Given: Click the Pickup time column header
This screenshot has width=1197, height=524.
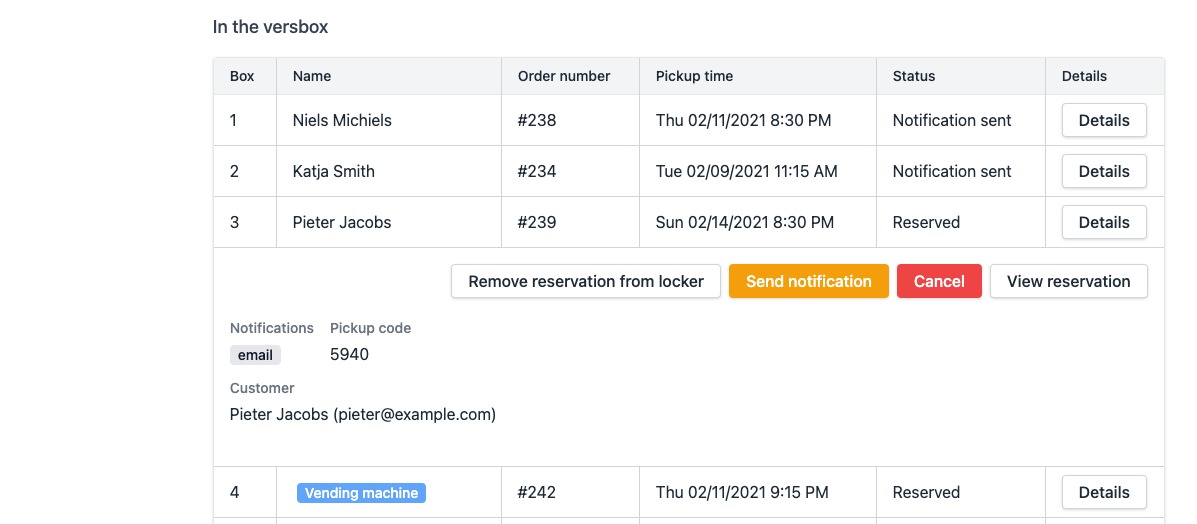Looking at the screenshot, I should (x=694, y=76).
